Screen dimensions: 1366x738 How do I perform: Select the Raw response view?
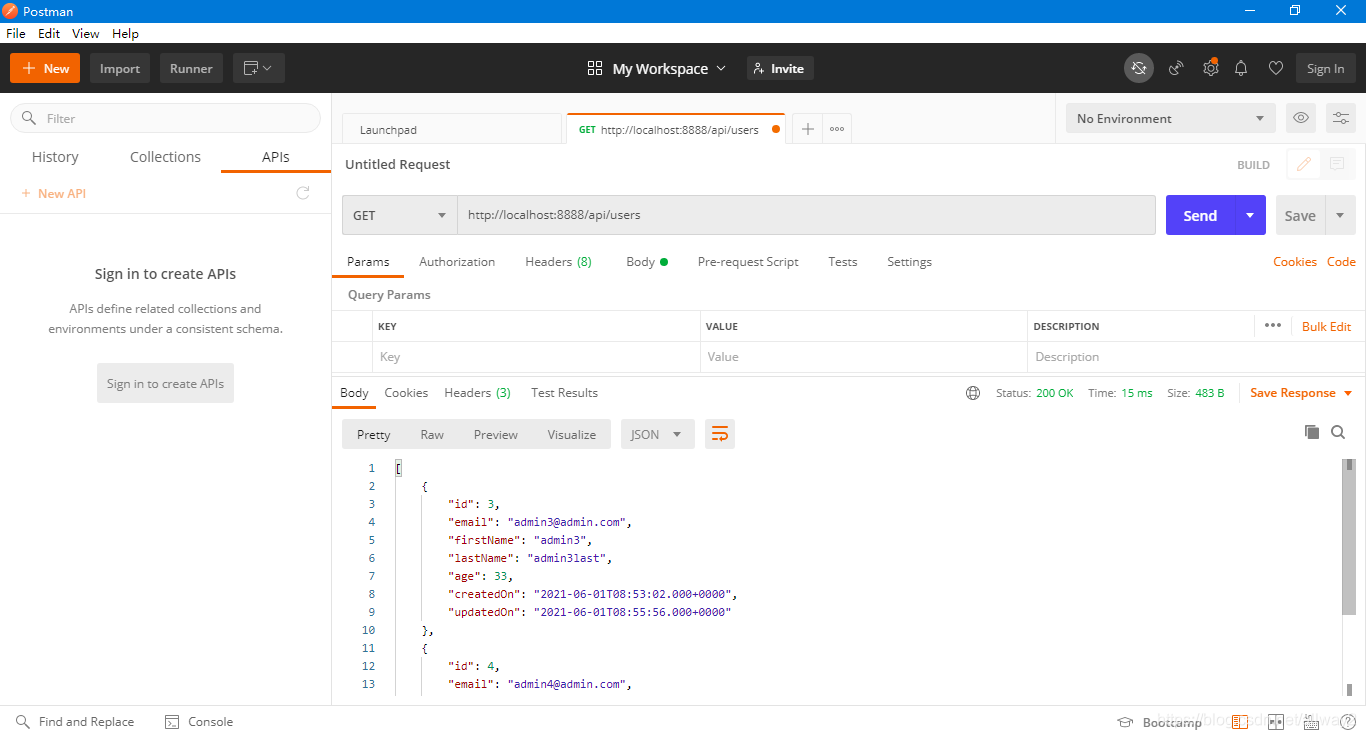[x=432, y=434]
